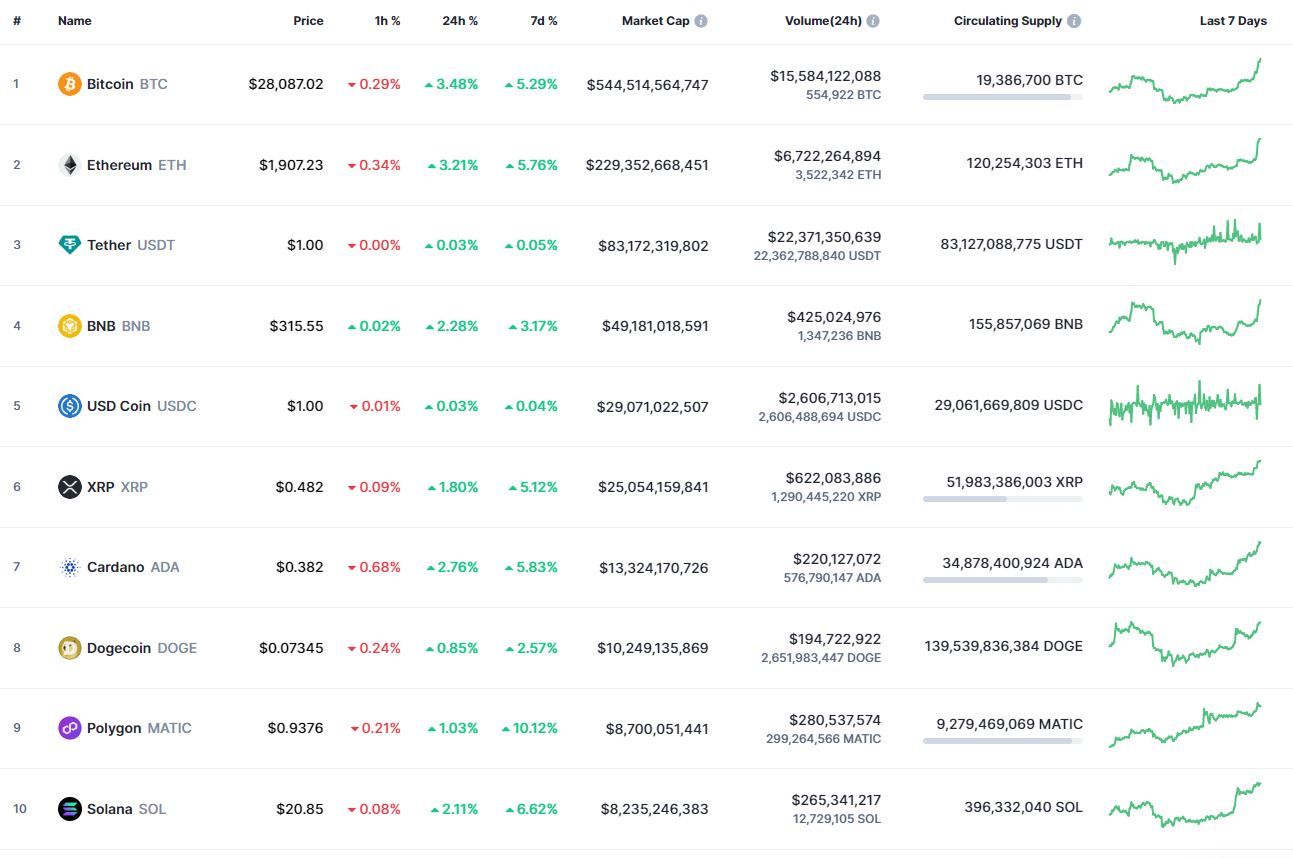
Task: Click Bitcoin's market cap value $544,514,564,747
Action: tap(647, 85)
